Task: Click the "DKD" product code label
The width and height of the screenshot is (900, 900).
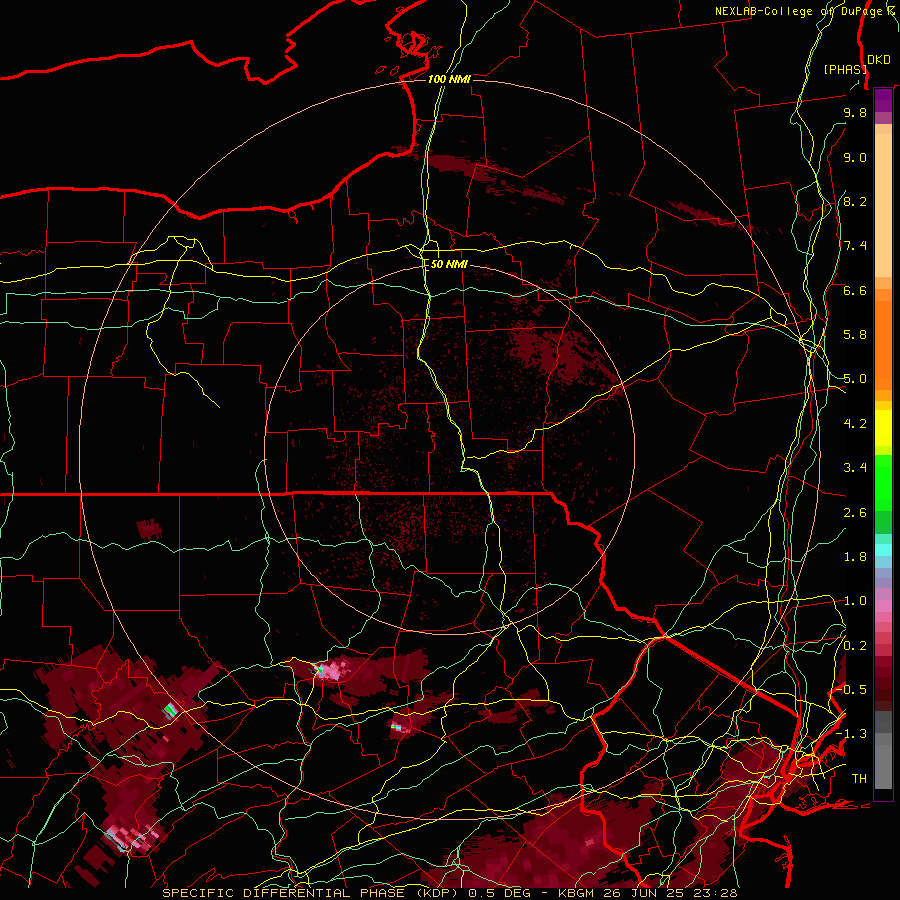Action: tap(879, 60)
